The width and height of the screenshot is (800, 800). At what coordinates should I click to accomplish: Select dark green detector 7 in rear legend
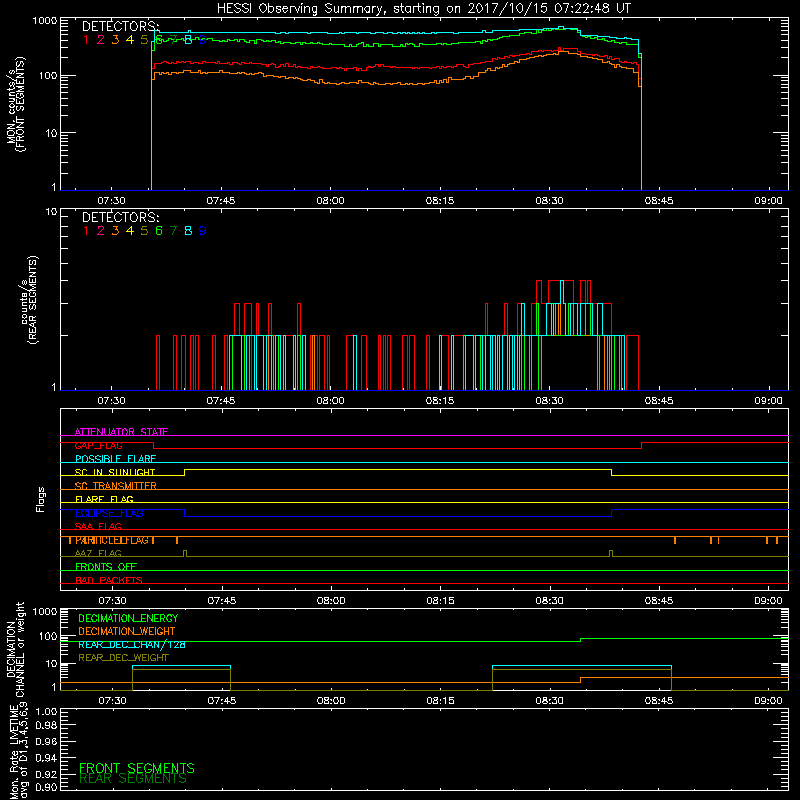coord(173,231)
